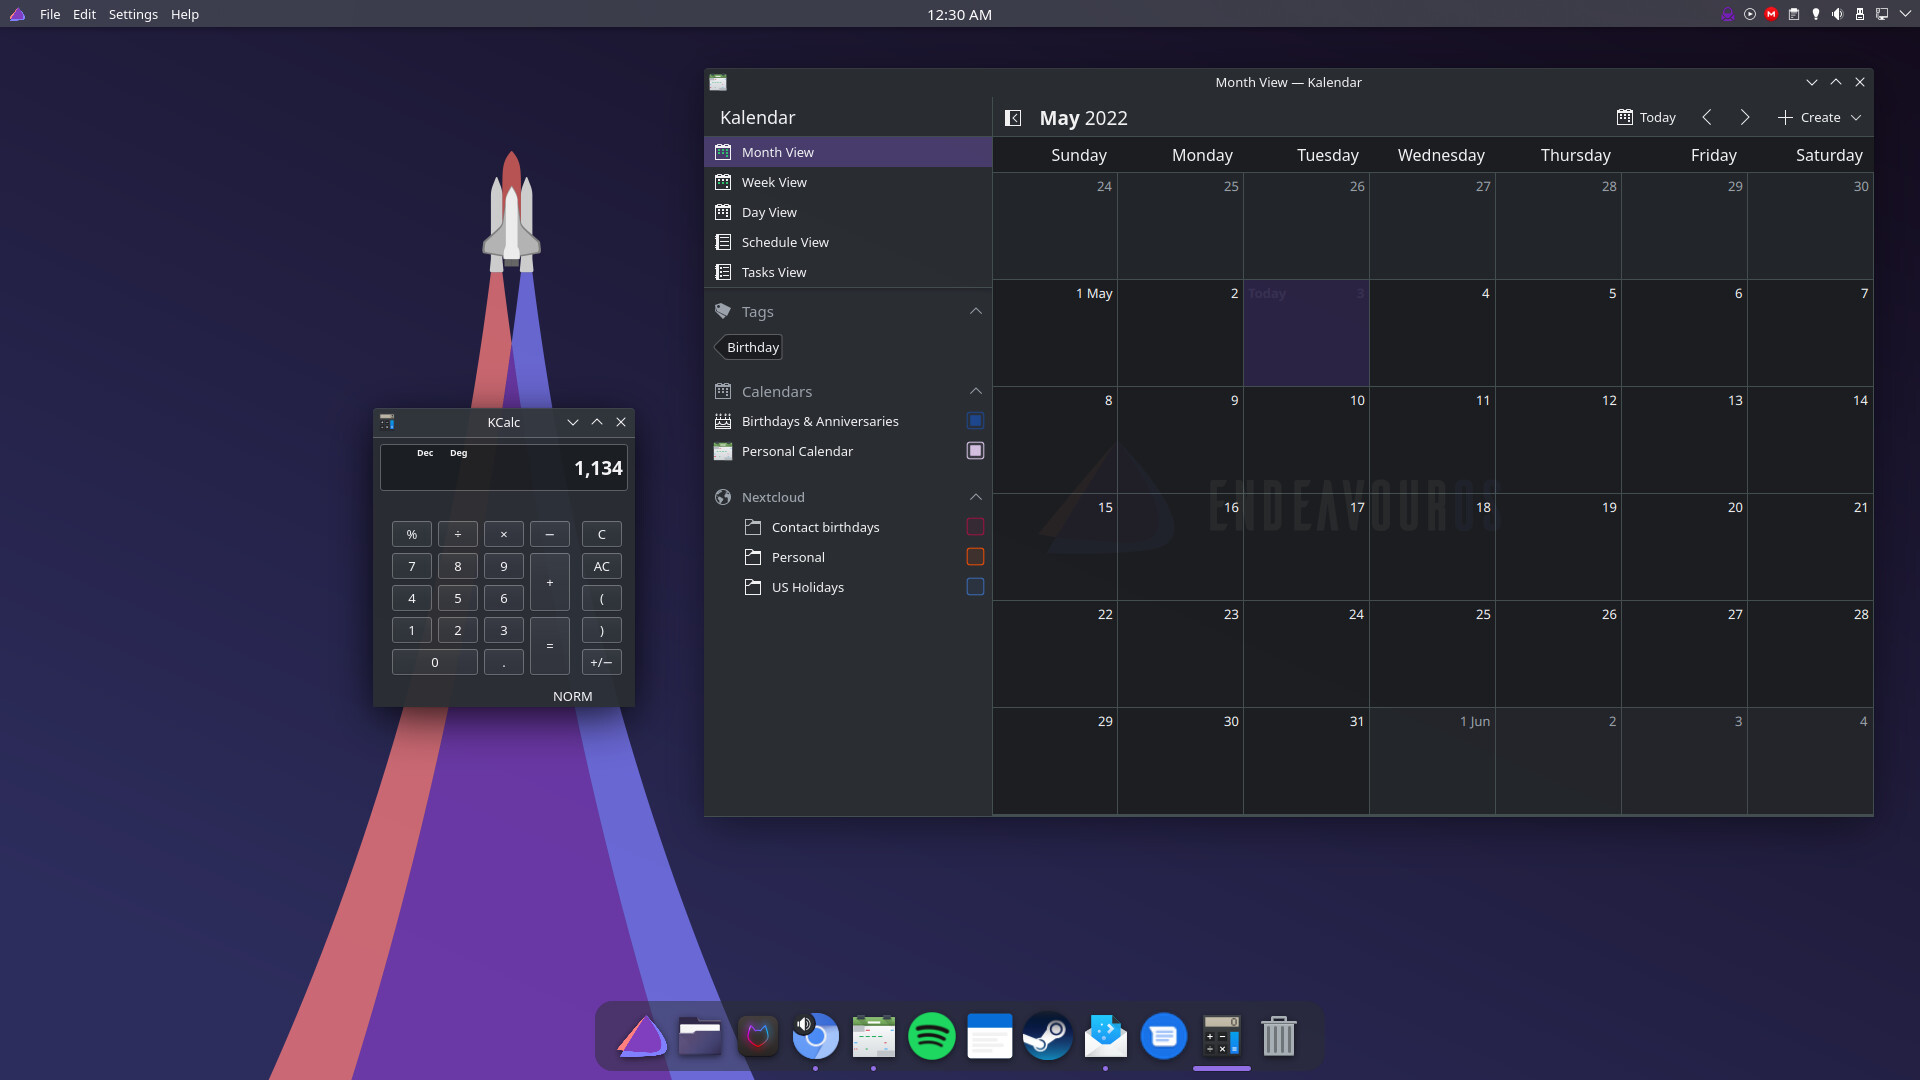Toggle Nextcloud Personal calendar checkbox
The image size is (1920, 1080).
(x=975, y=557)
